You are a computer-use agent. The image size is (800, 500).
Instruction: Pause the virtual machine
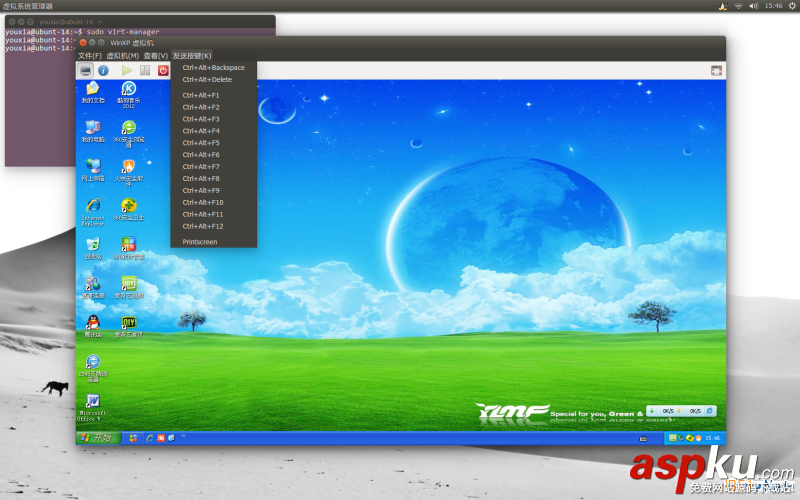(x=145, y=70)
